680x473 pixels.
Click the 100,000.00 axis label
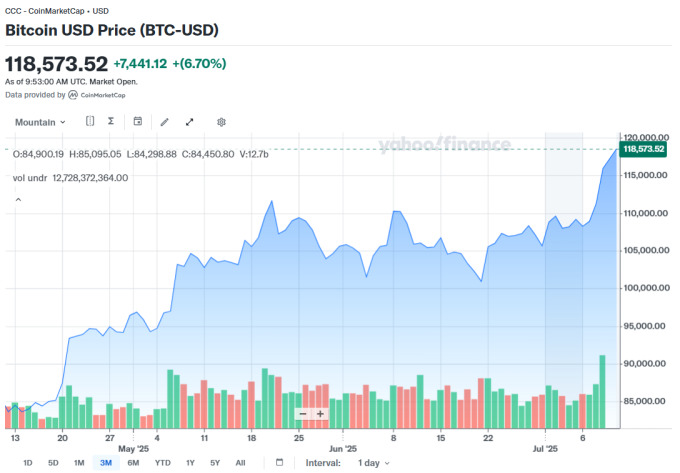click(x=646, y=288)
